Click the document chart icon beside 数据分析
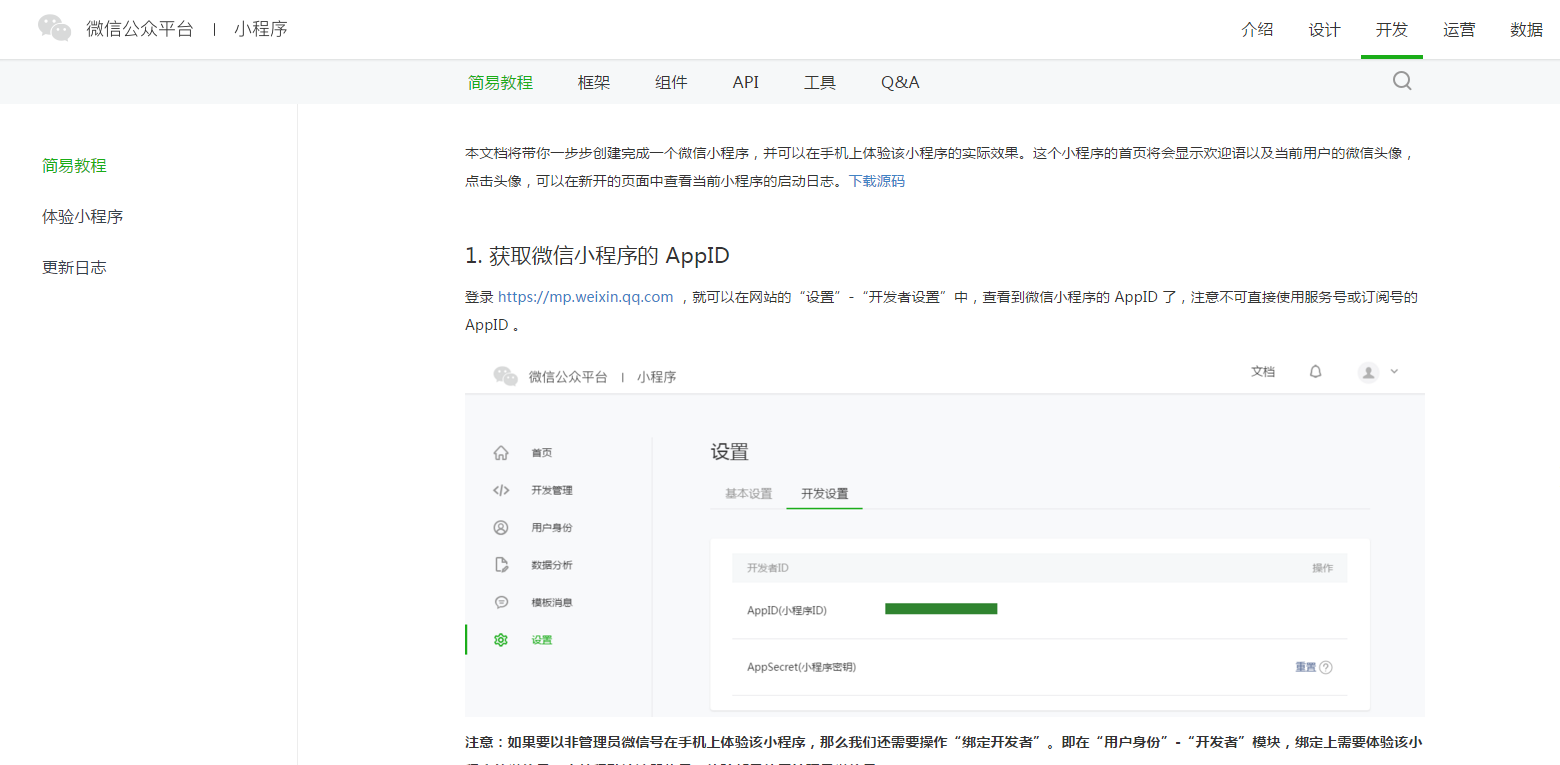 [501, 565]
